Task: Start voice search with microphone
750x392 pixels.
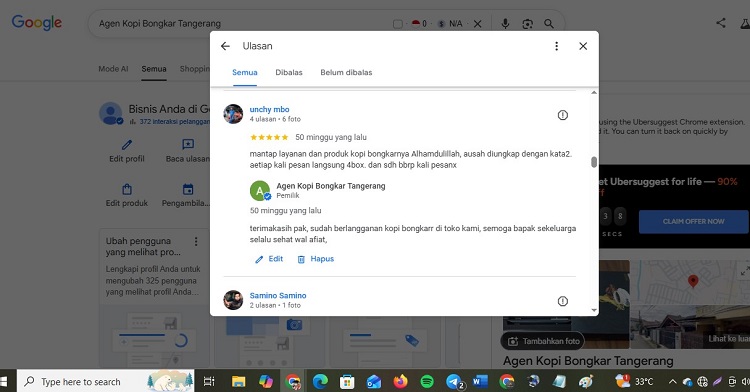Action: (x=505, y=24)
